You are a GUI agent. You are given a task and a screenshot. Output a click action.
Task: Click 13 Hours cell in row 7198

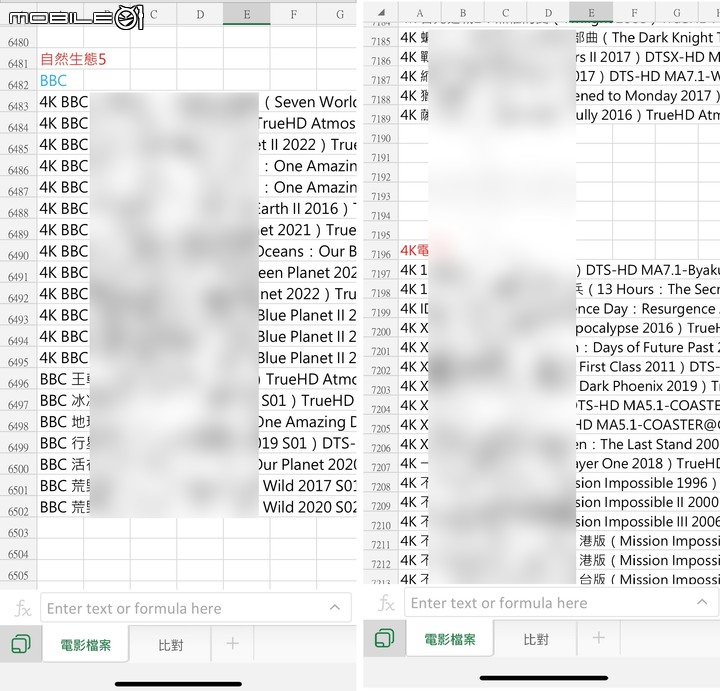point(648,289)
